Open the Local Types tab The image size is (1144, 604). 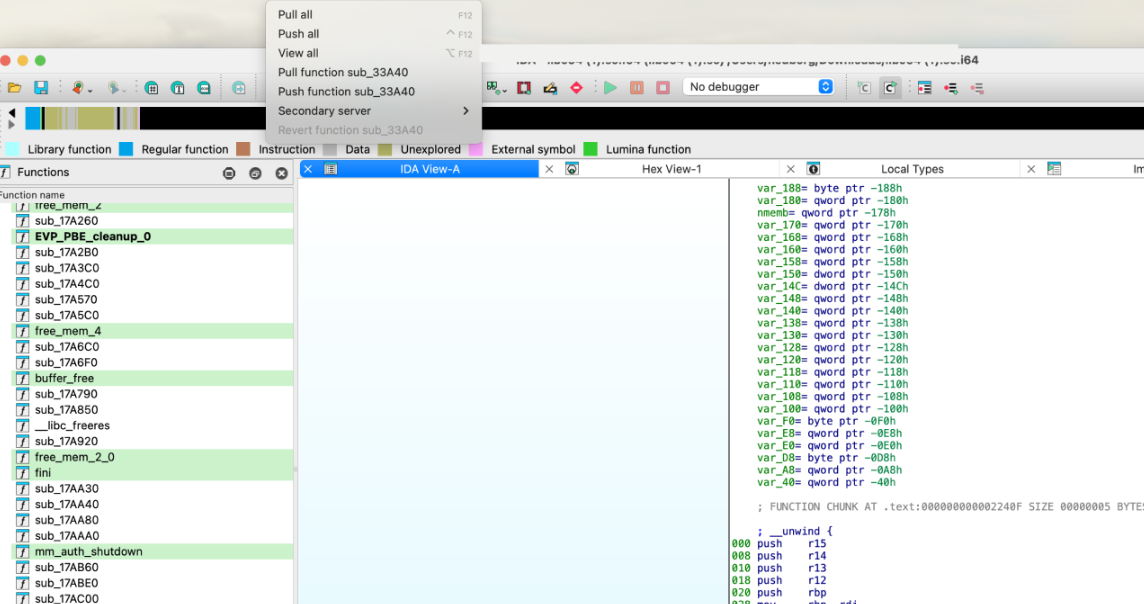(x=912, y=169)
